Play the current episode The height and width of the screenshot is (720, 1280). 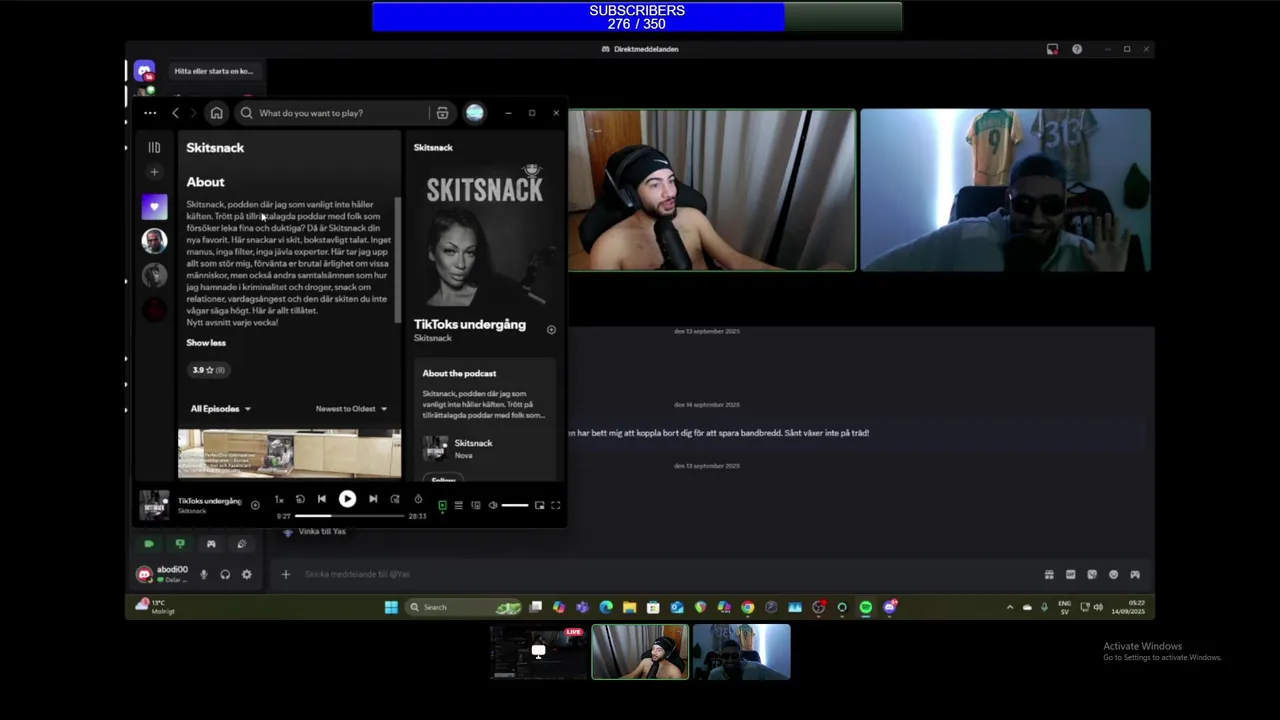click(347, 499)
